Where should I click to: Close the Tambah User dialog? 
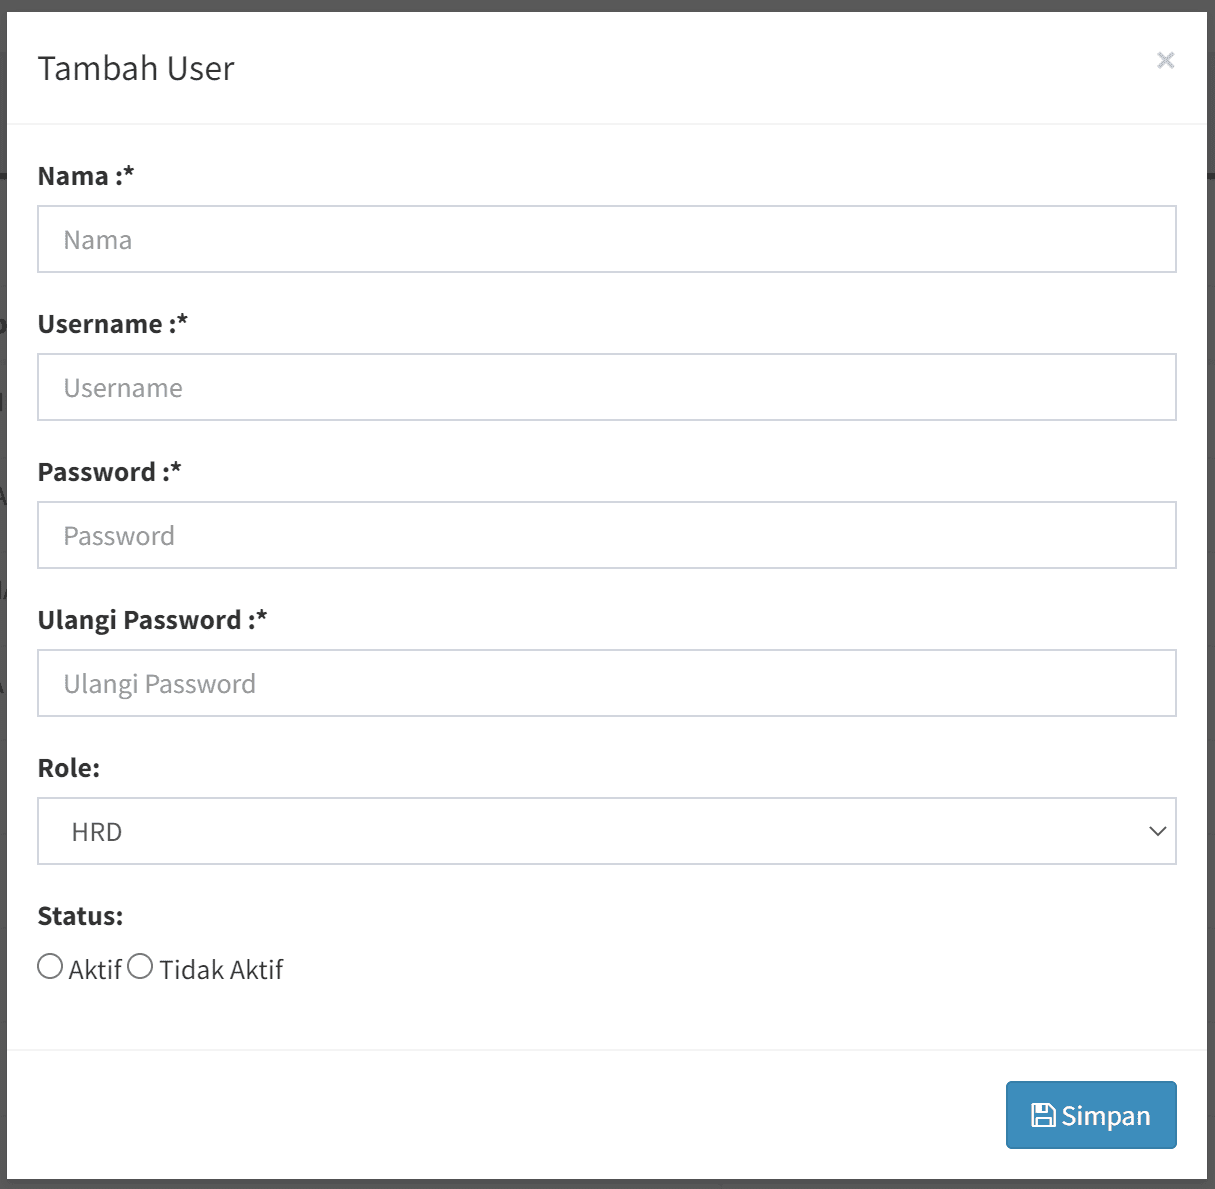pos(1165,61)
